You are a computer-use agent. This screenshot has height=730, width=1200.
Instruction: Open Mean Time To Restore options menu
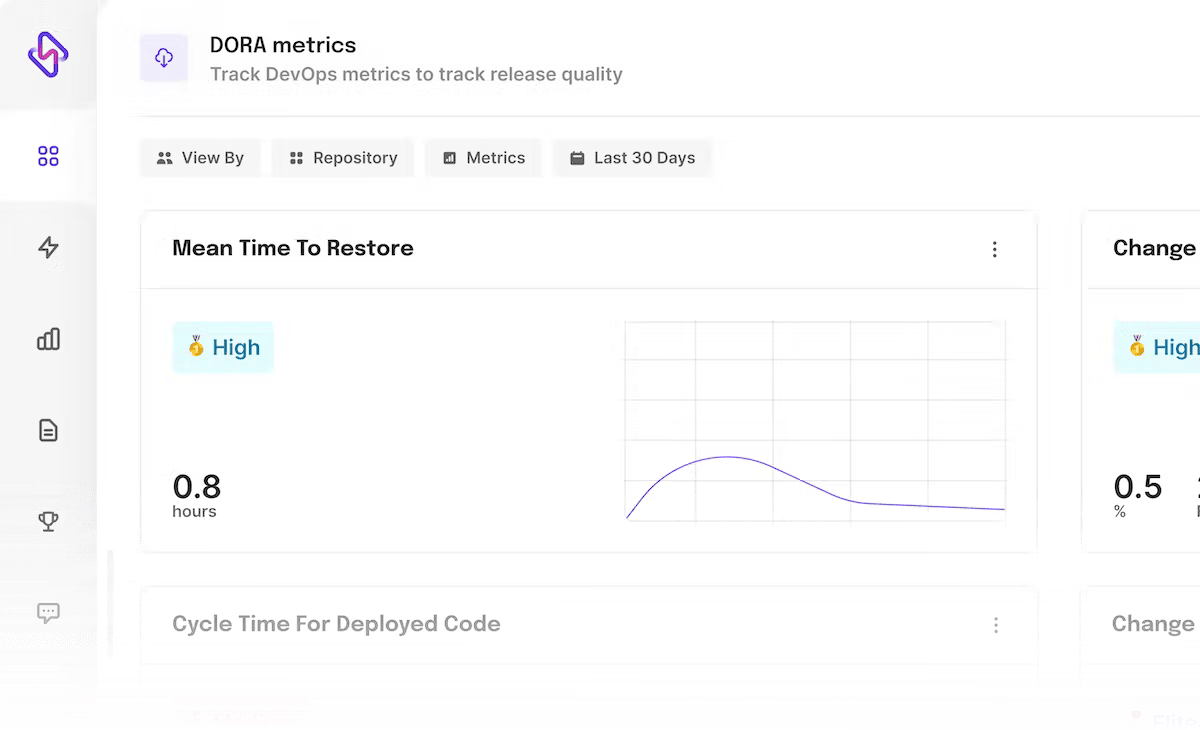994,249
